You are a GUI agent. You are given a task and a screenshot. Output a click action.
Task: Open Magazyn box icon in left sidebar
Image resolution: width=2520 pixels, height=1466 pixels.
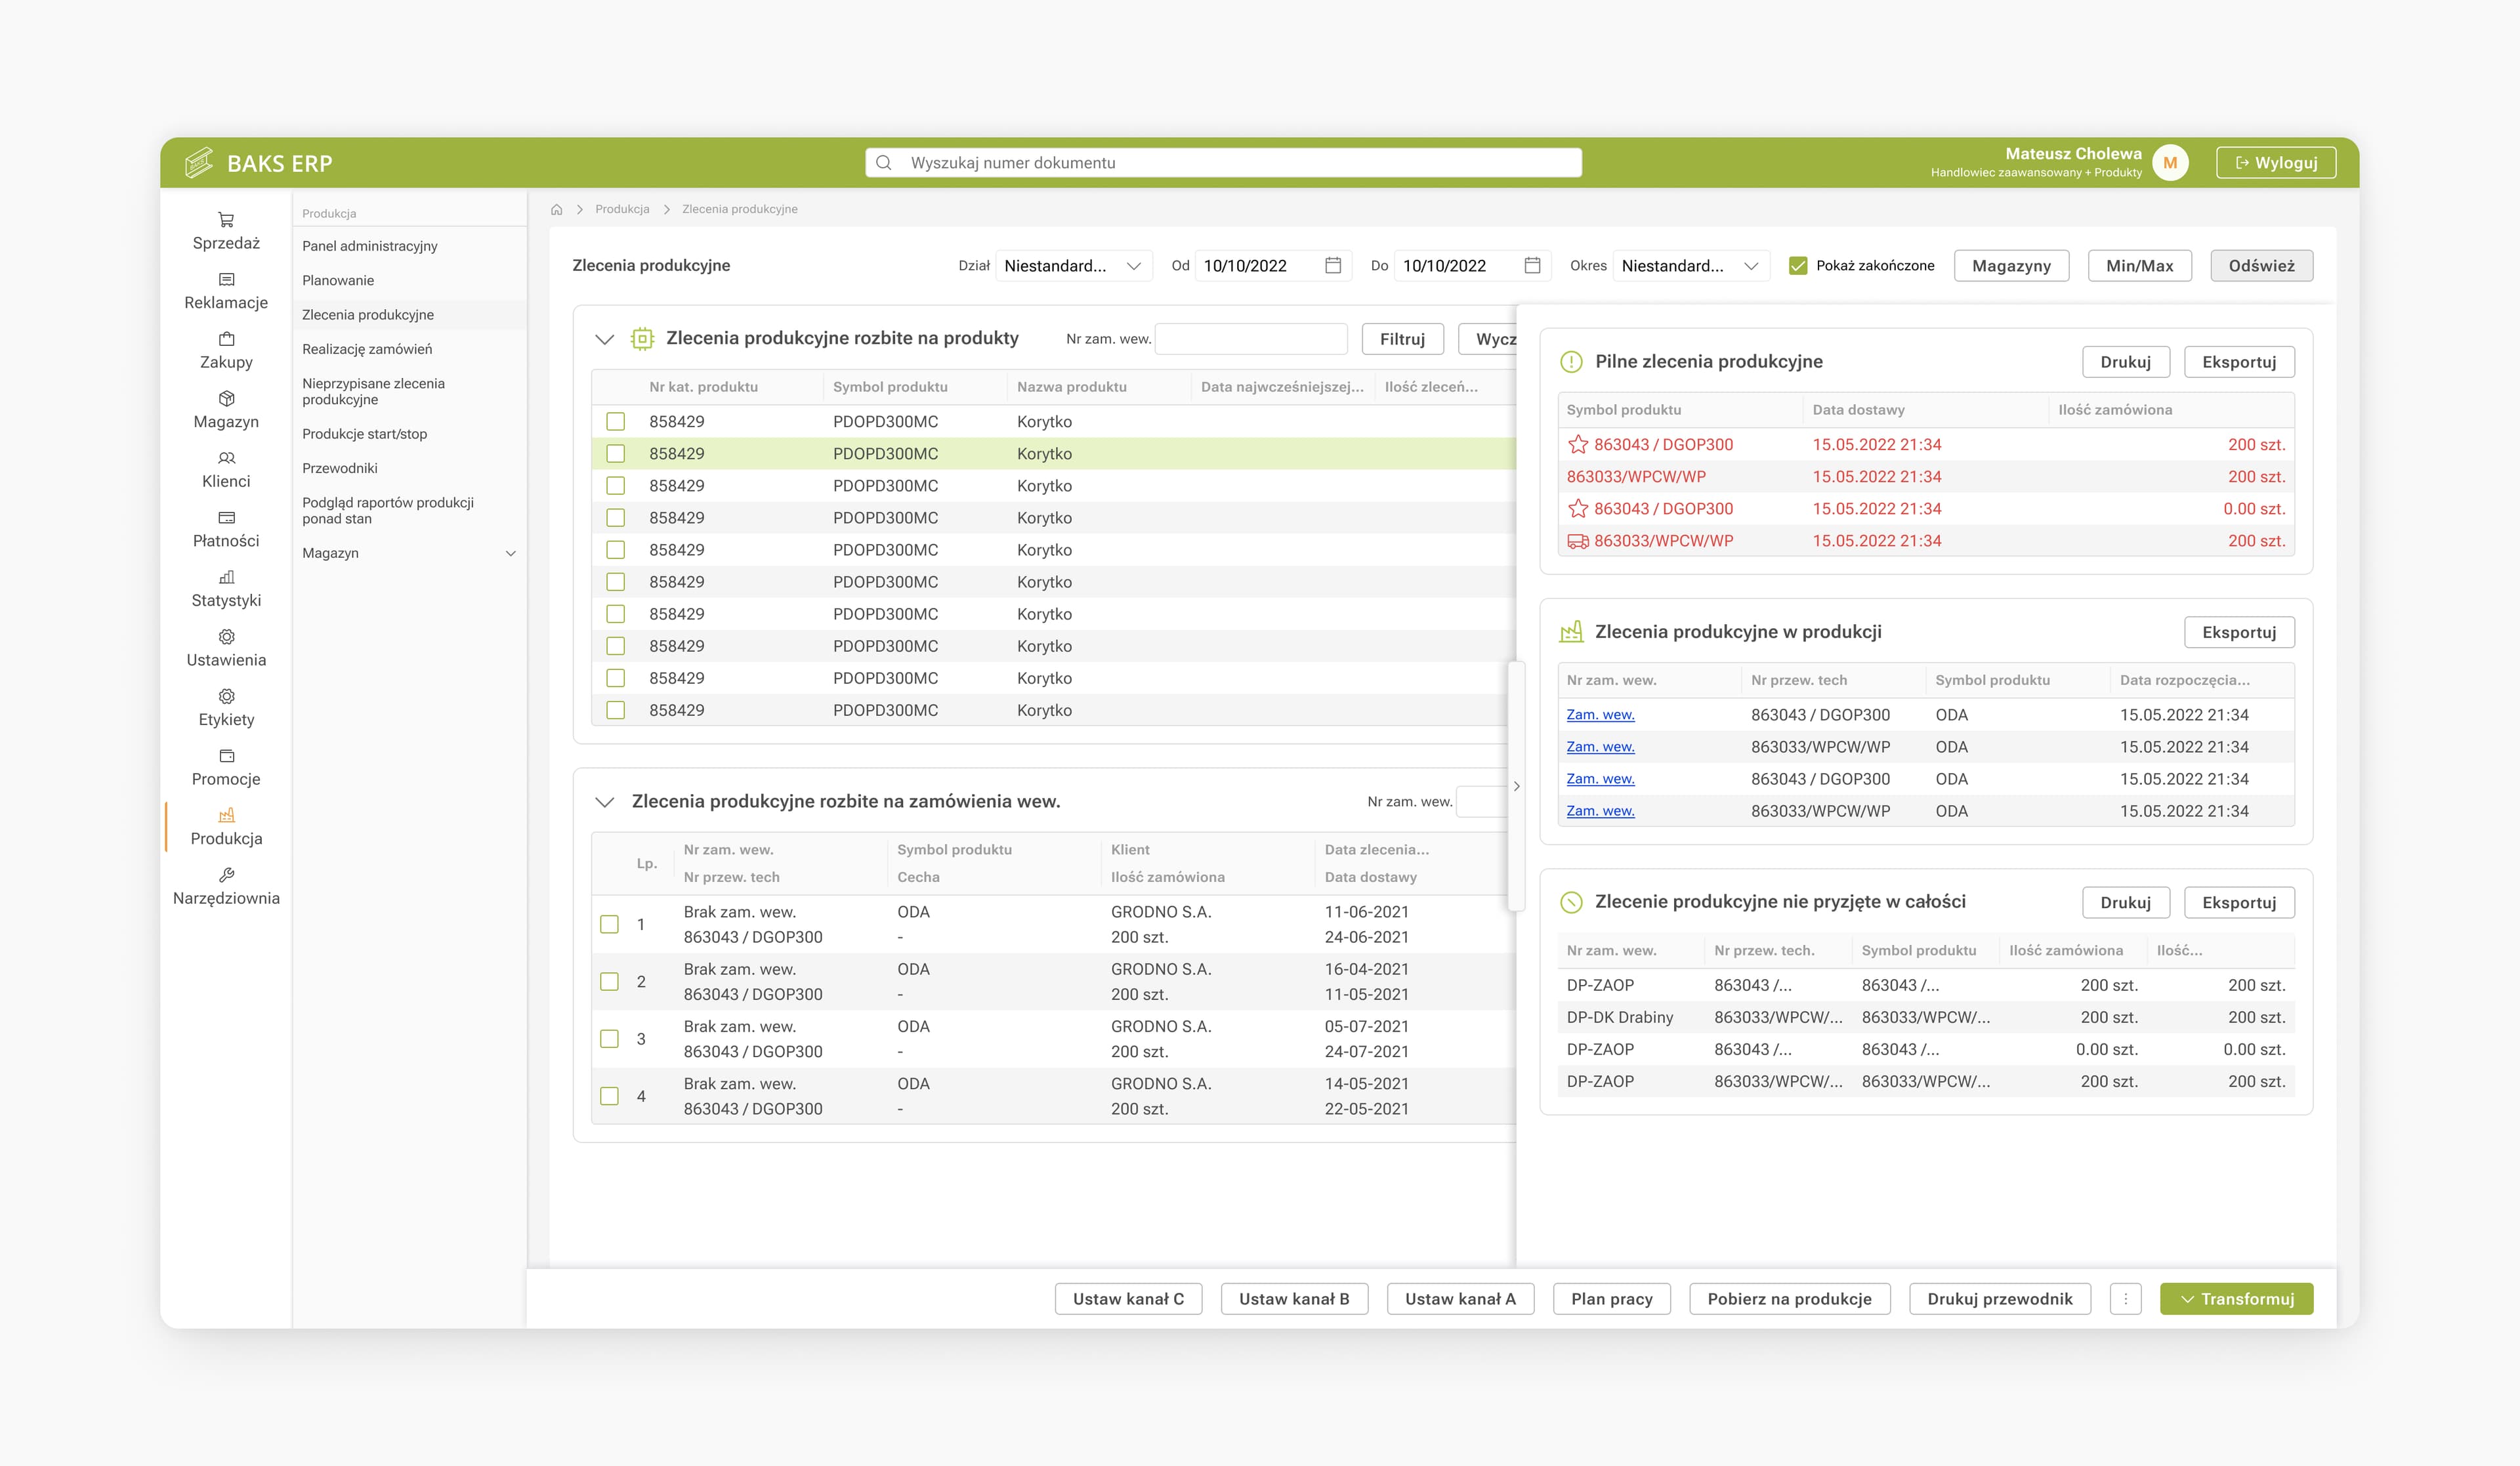click(x=226, y=398)
